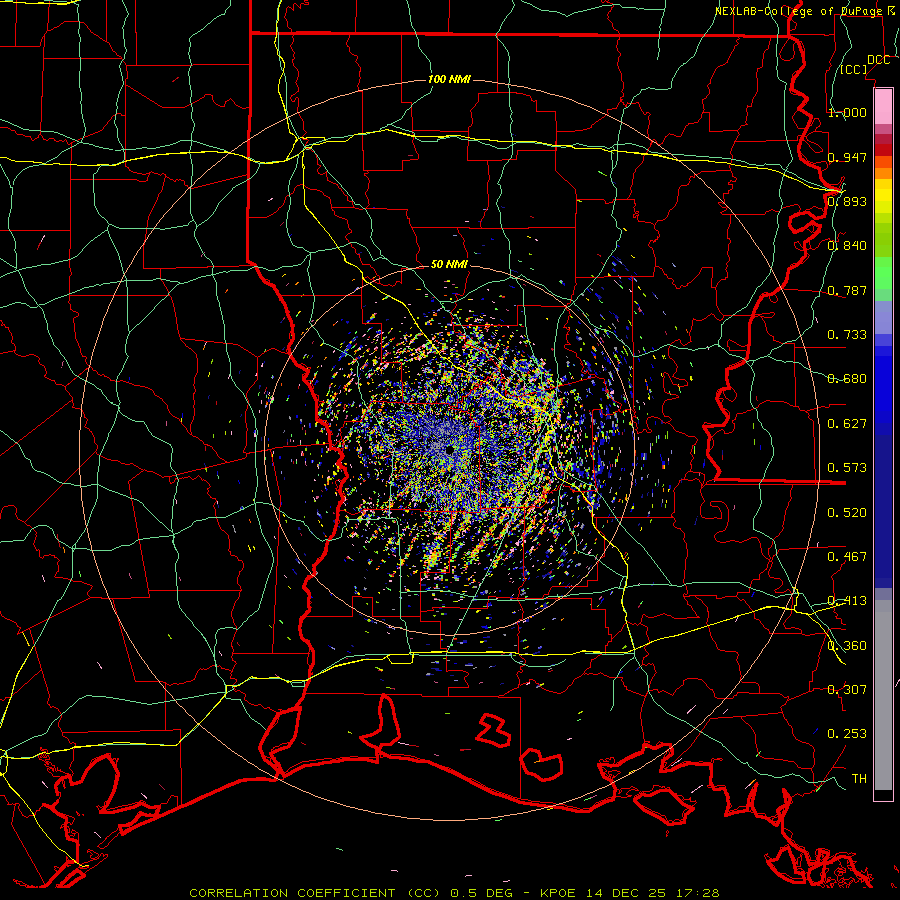900x900 pixels.
Task: Click the [CC] units label
Action: pos(854,69)
